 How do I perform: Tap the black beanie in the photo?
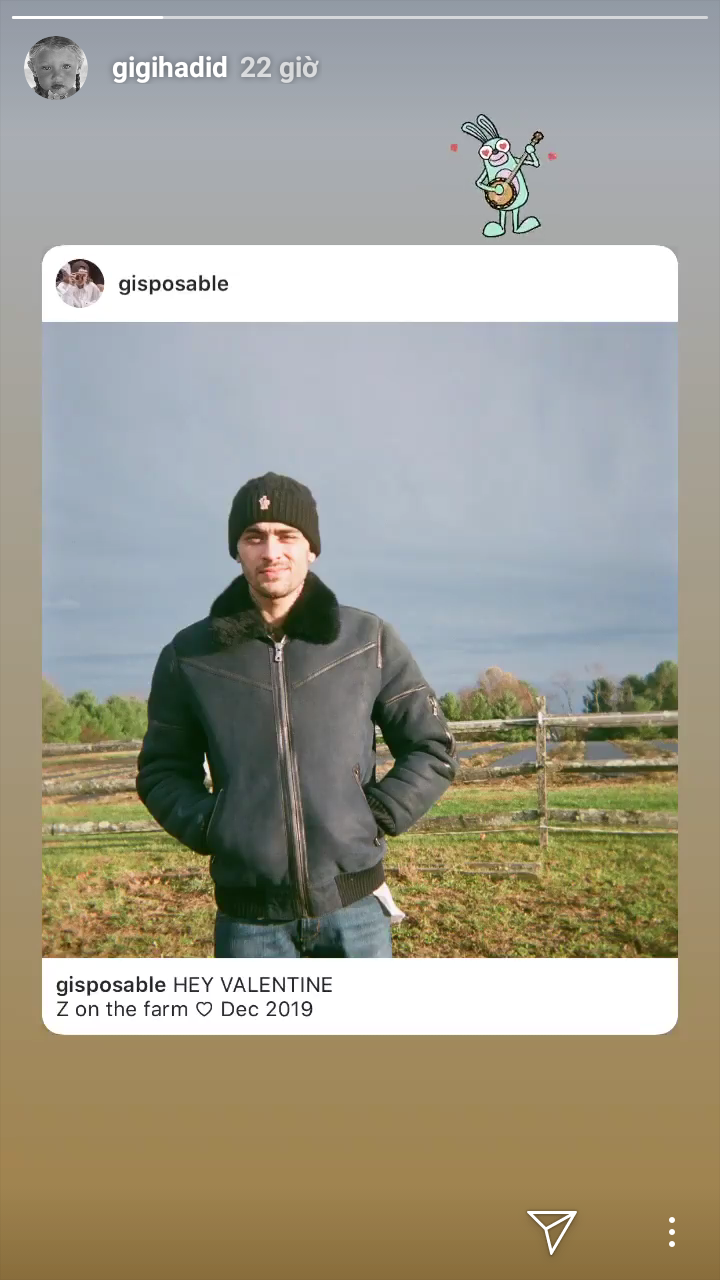(x=274, y=514)
